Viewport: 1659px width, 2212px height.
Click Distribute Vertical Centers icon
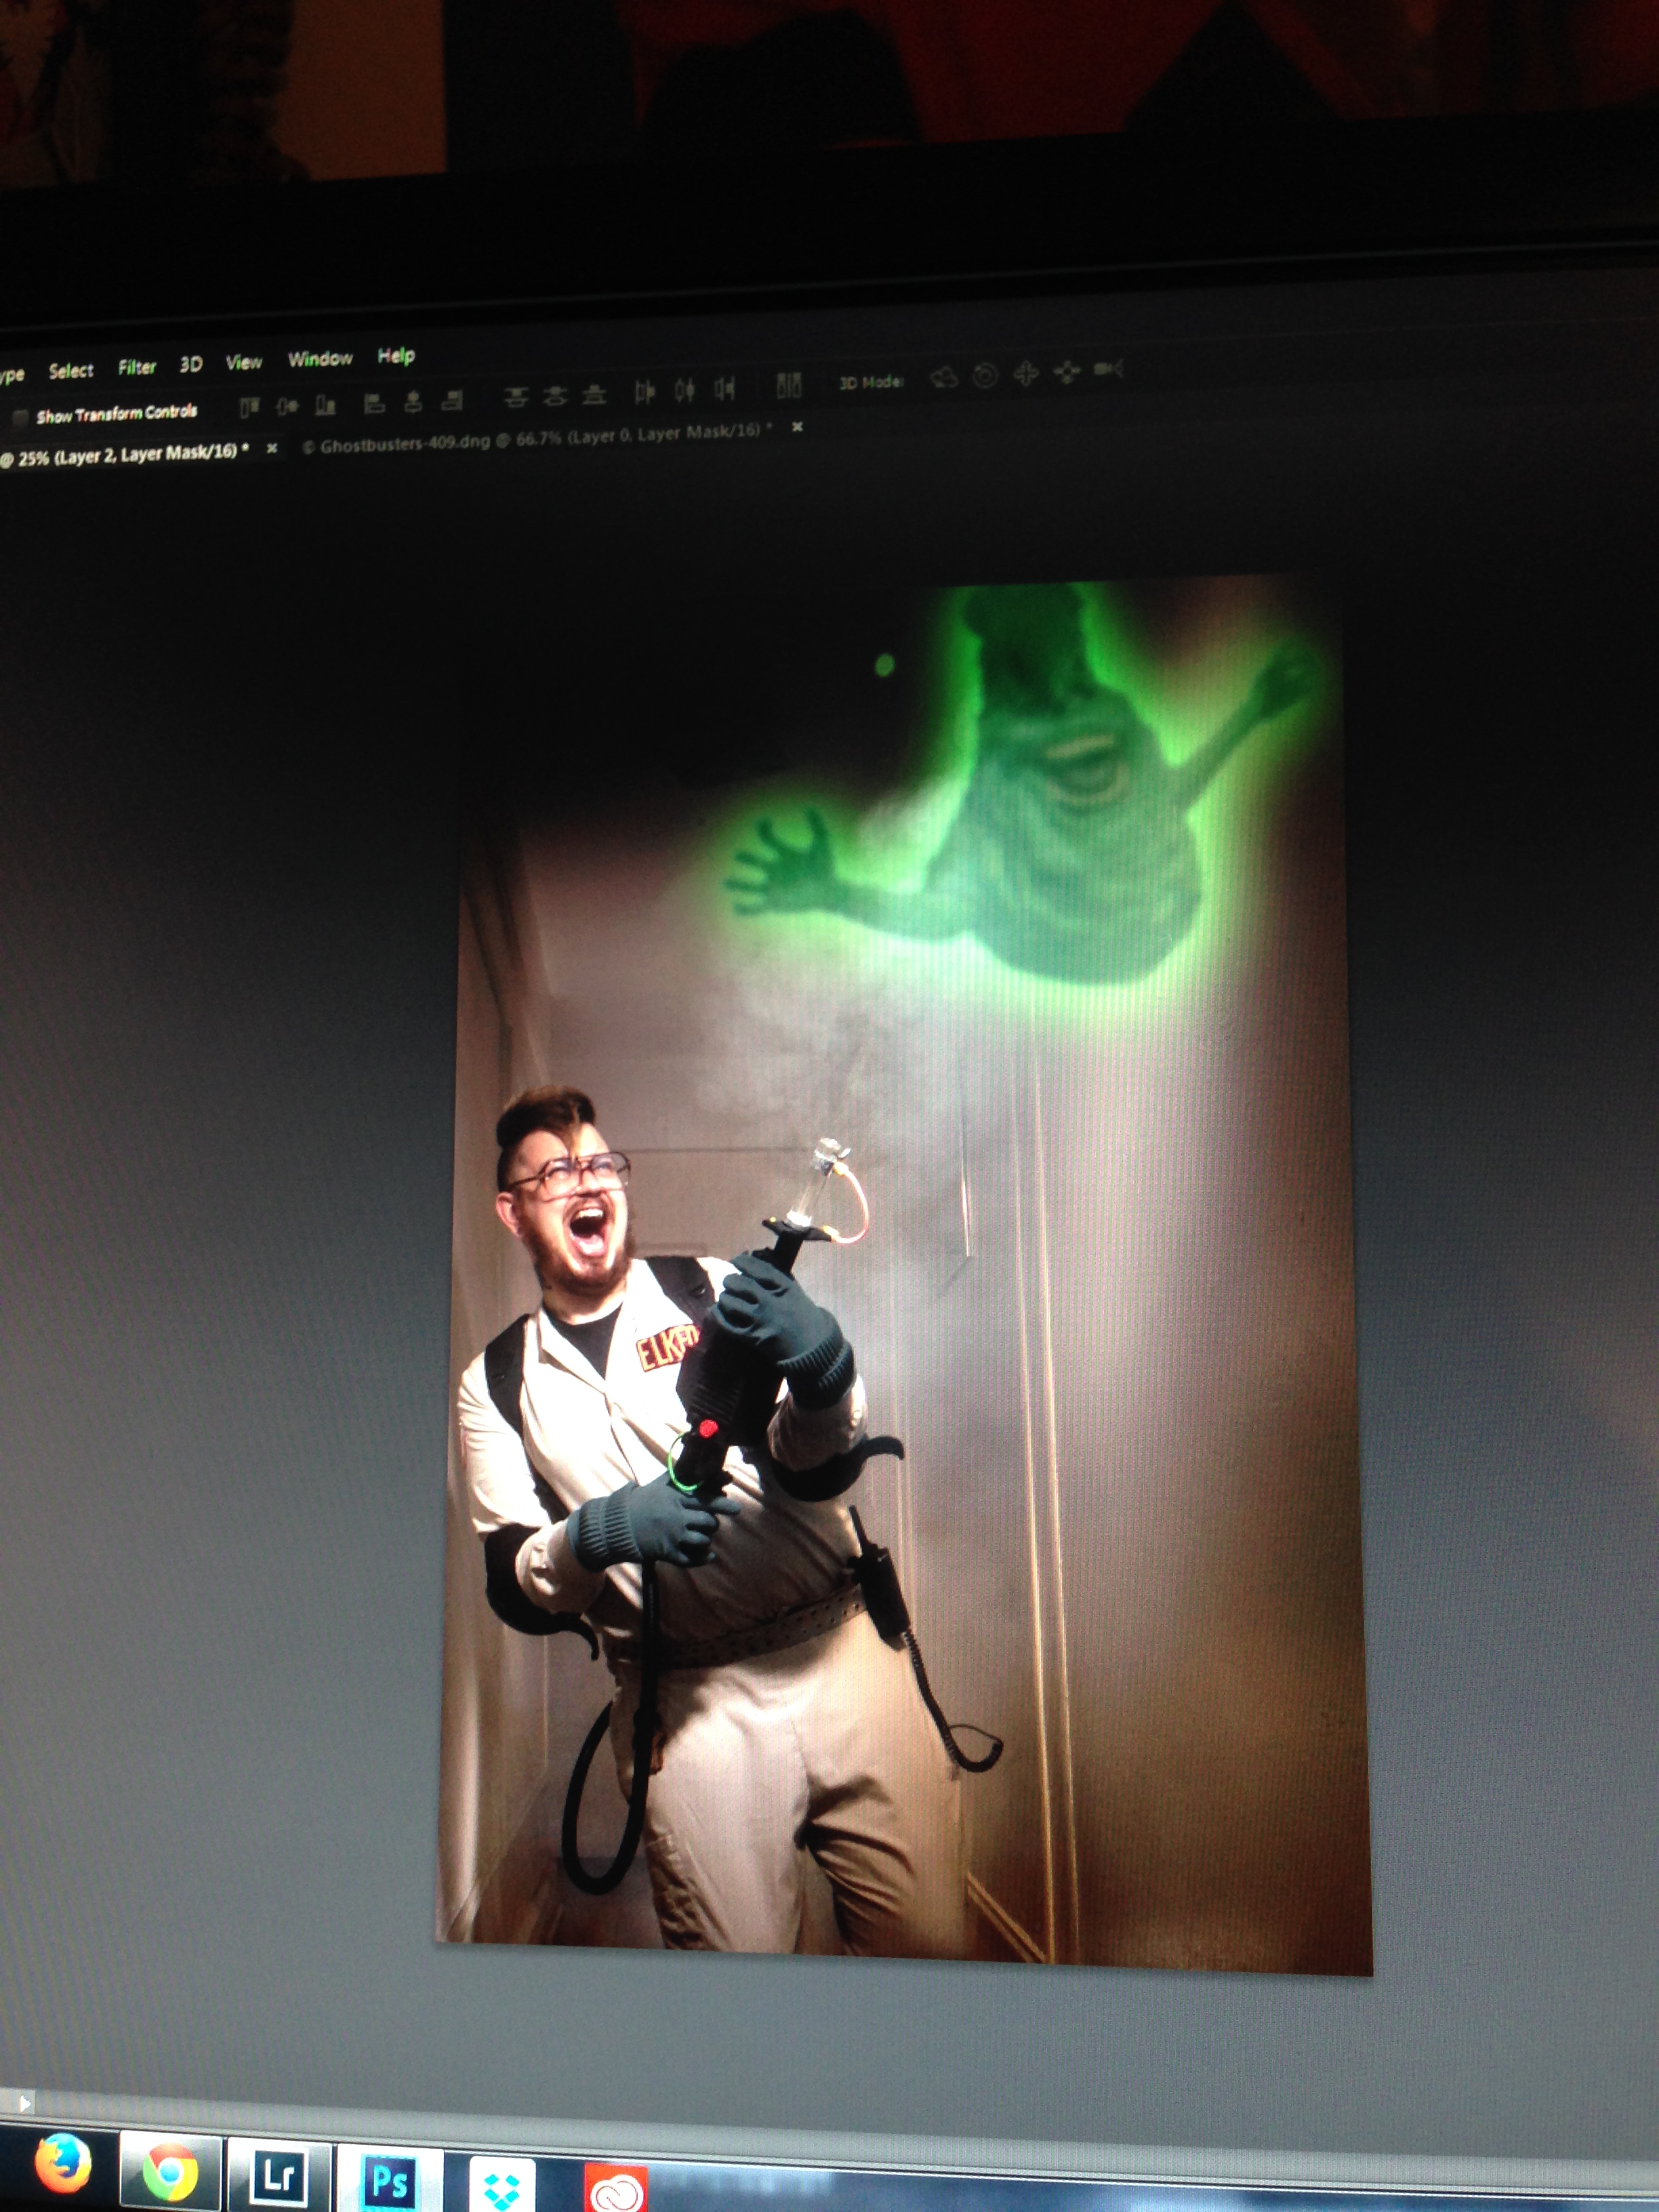(x=555, y=395)
